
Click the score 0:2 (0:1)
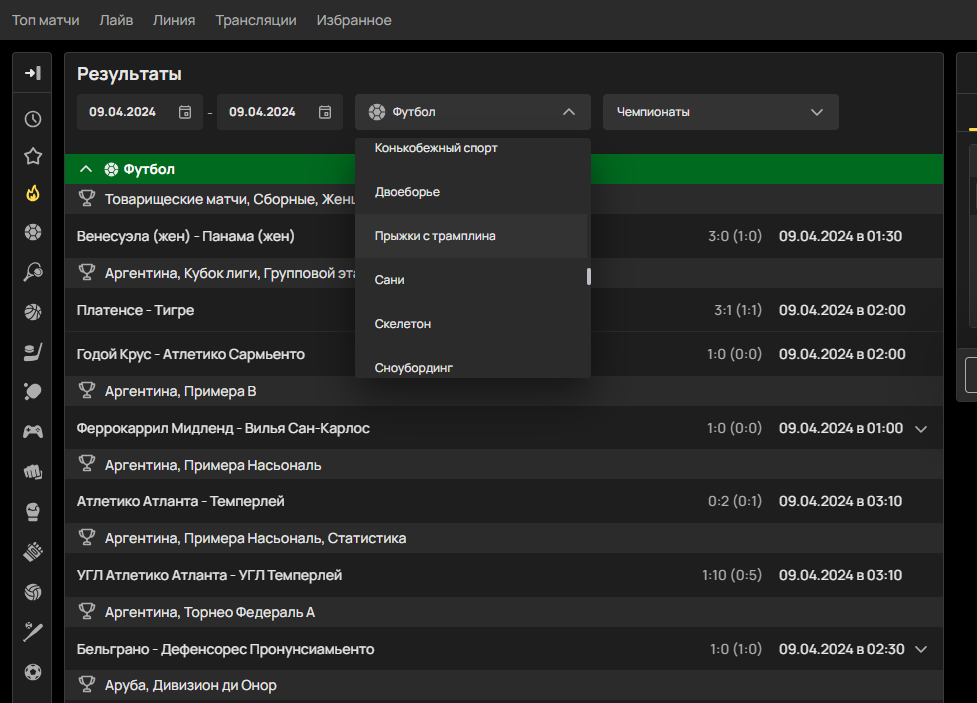735,501
